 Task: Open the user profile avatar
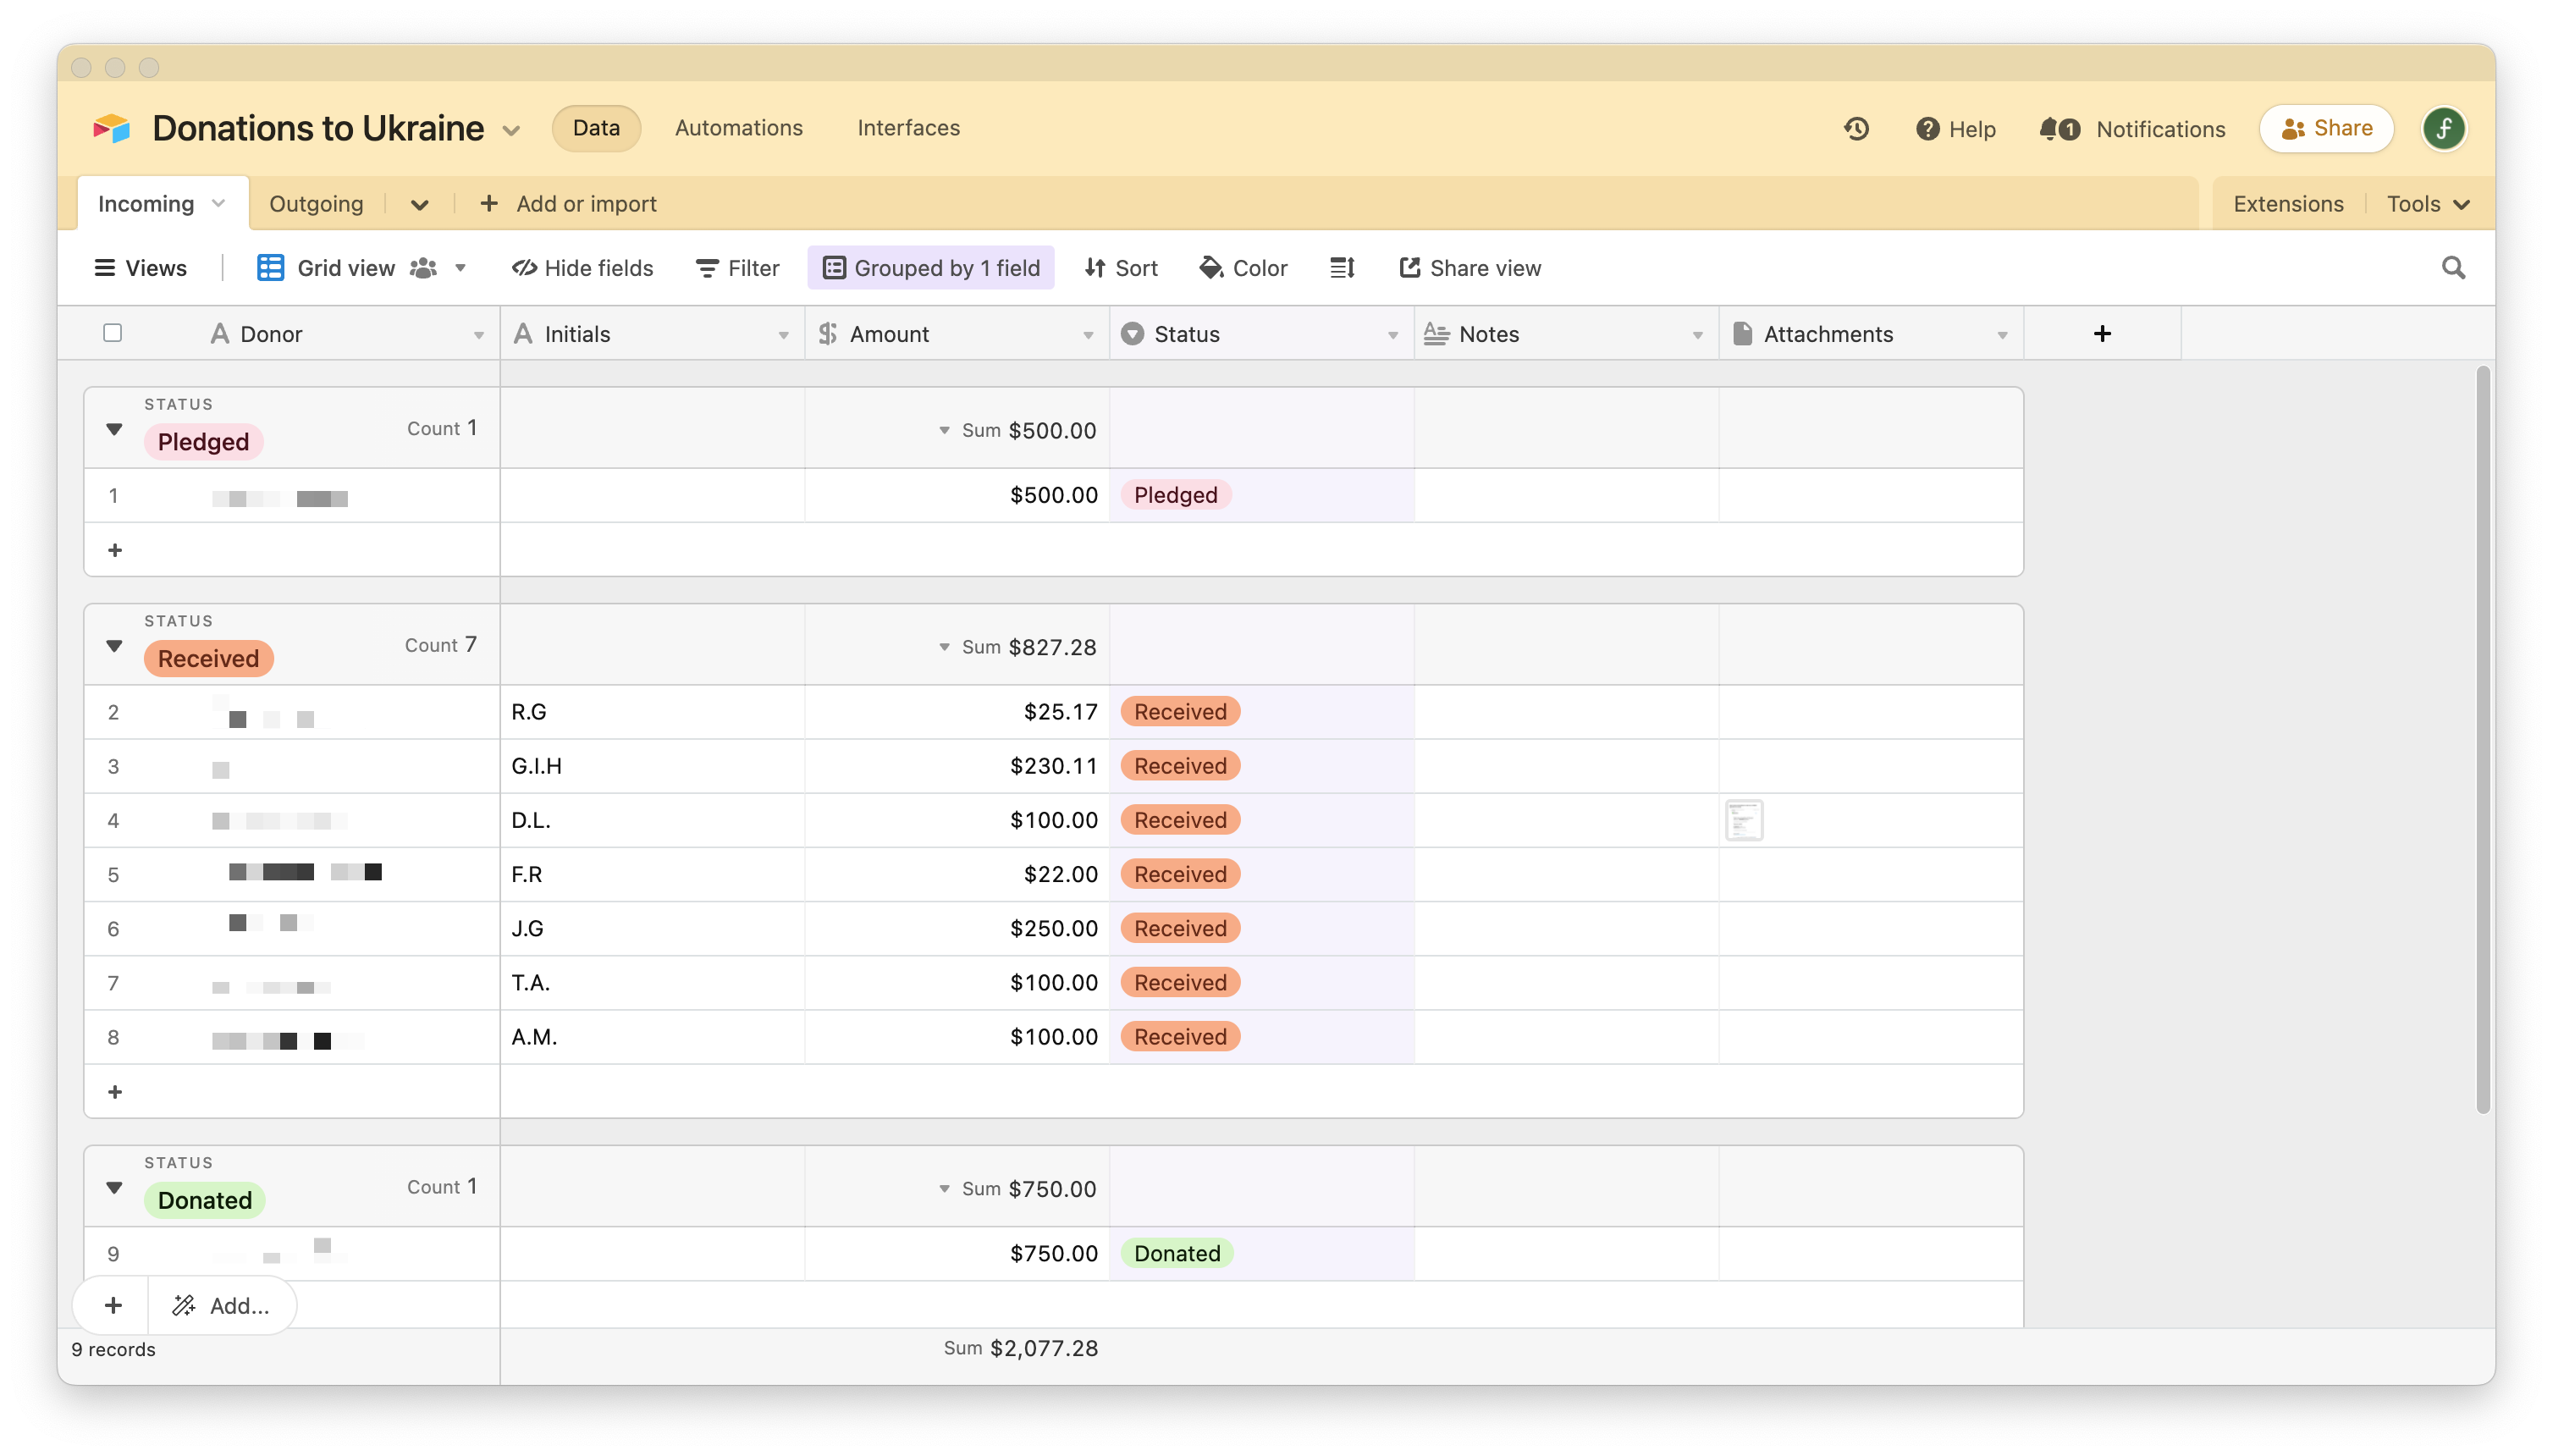tap(2443, 129)
